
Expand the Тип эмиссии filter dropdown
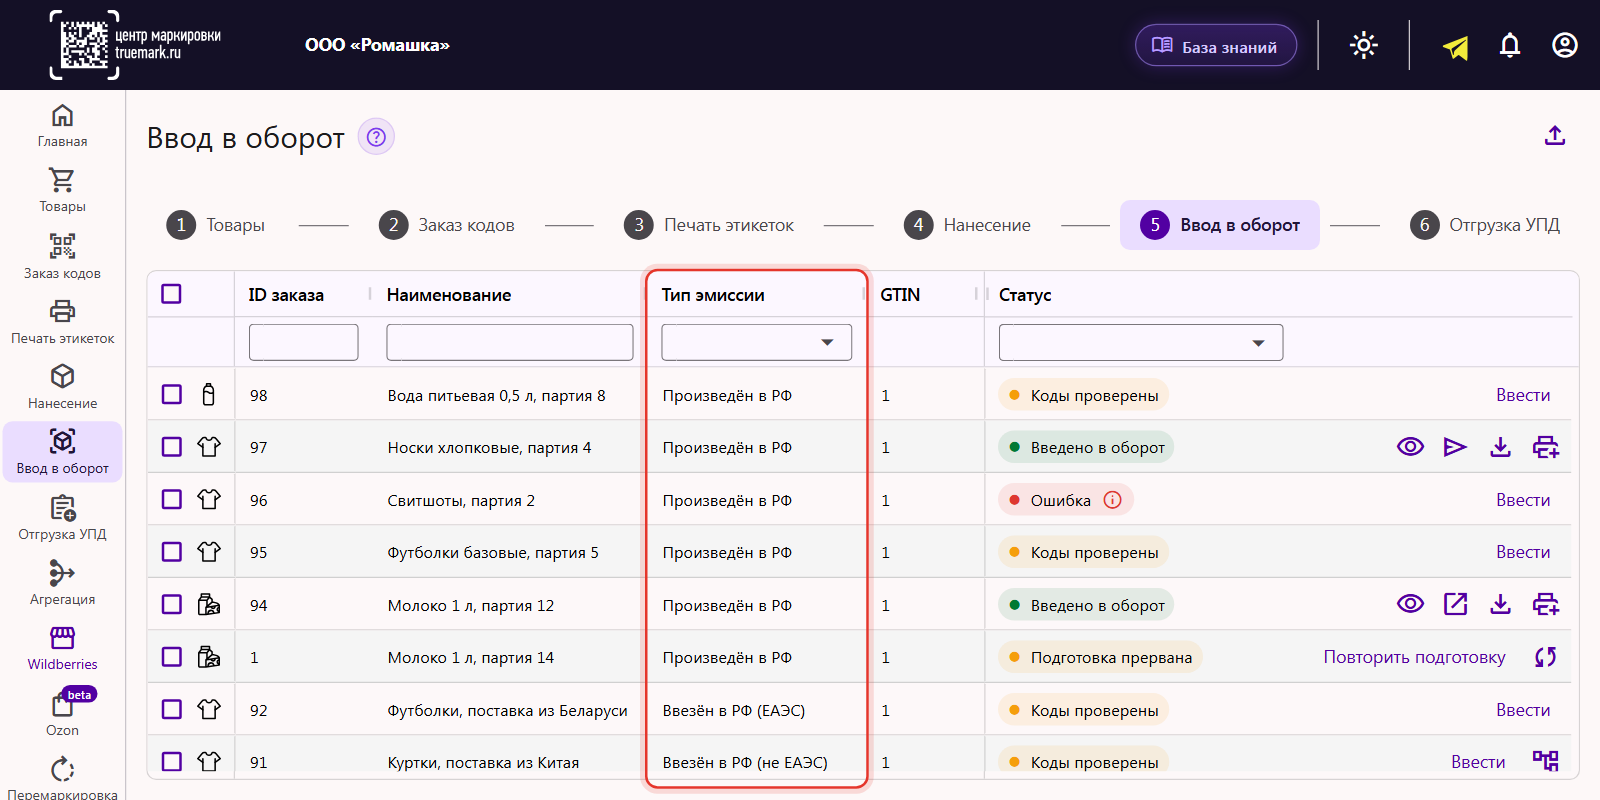[x=757, y=342]
